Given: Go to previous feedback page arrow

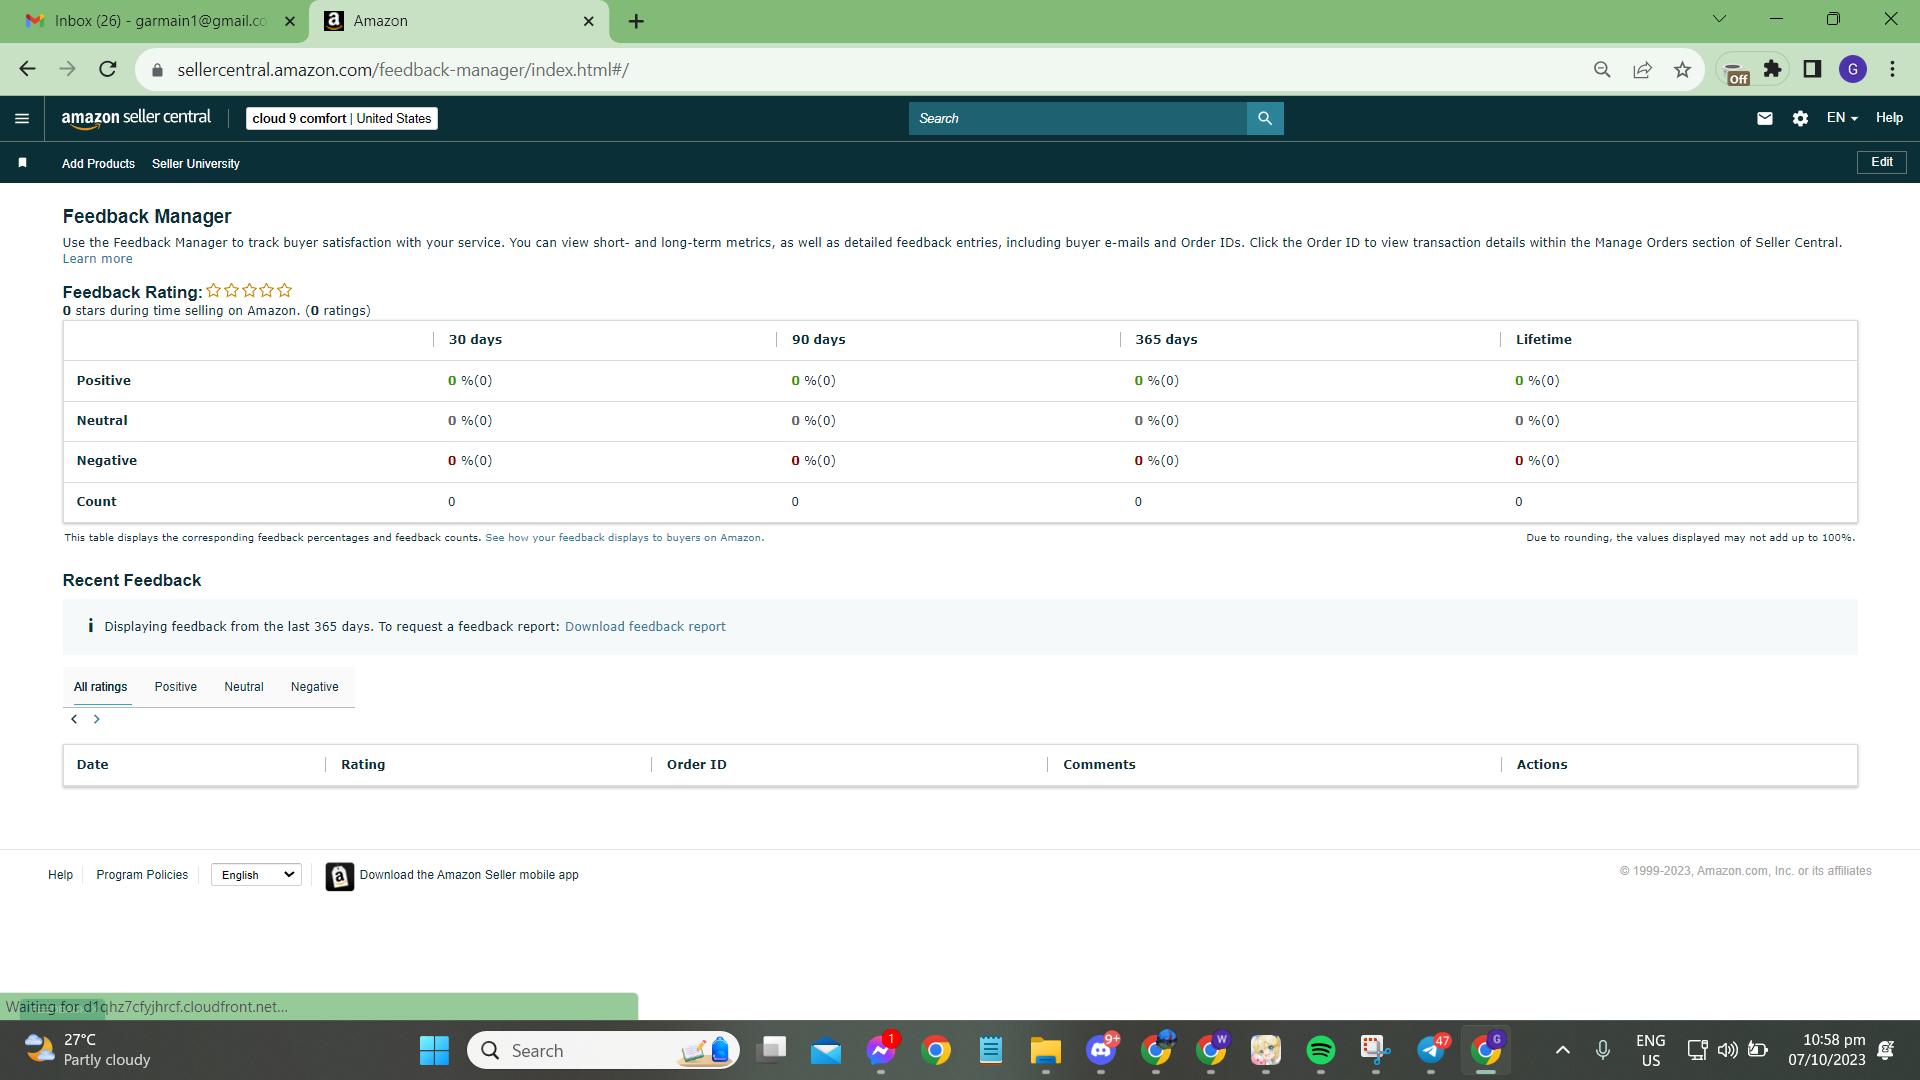Looking at the screenshot, I should [74, 719].
